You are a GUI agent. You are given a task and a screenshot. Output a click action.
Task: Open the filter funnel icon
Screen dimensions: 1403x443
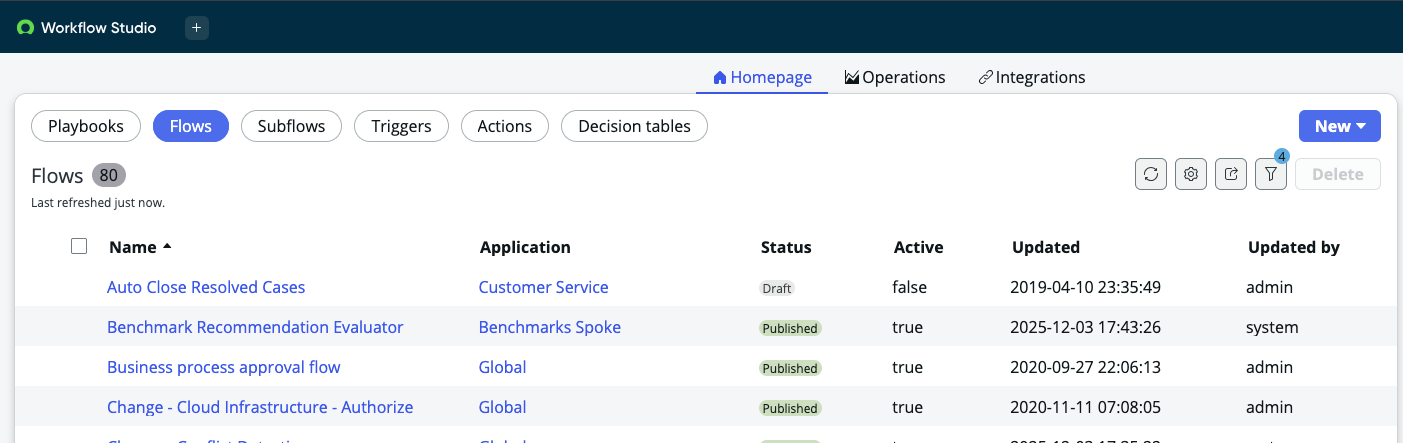[1271, 174]
